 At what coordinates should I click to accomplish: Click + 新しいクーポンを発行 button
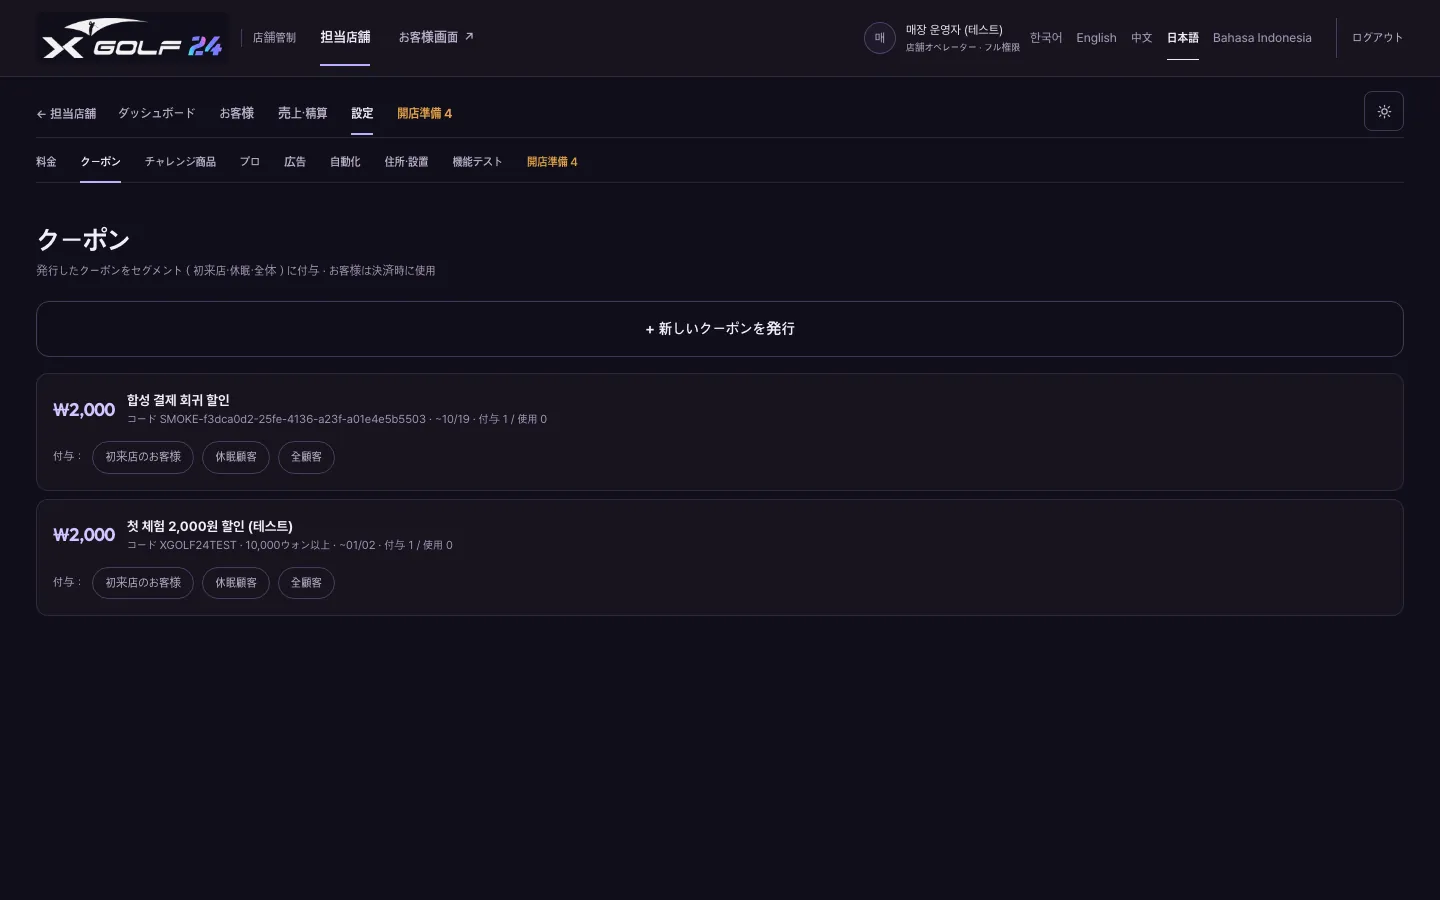coord(720,329)
